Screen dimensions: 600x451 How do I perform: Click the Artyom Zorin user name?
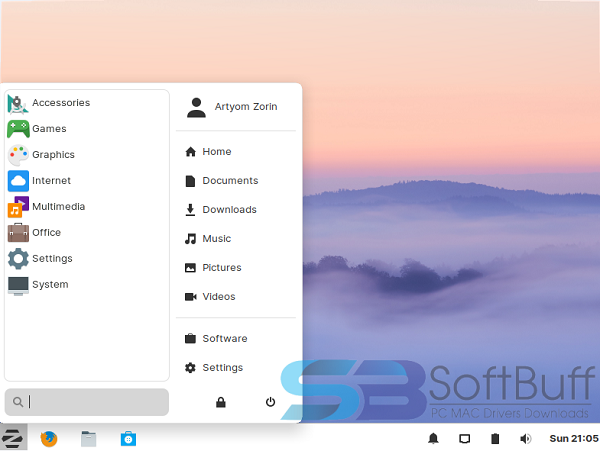[246, 107]
